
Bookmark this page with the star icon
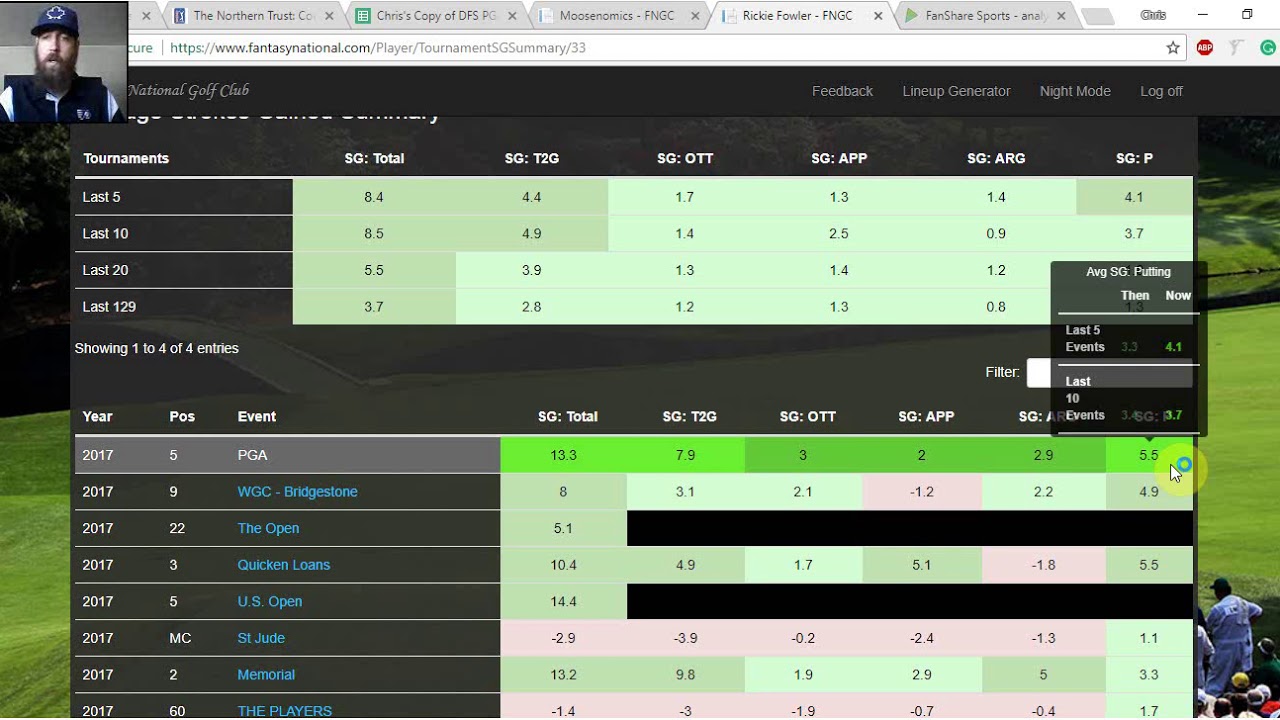point(1173,48)
